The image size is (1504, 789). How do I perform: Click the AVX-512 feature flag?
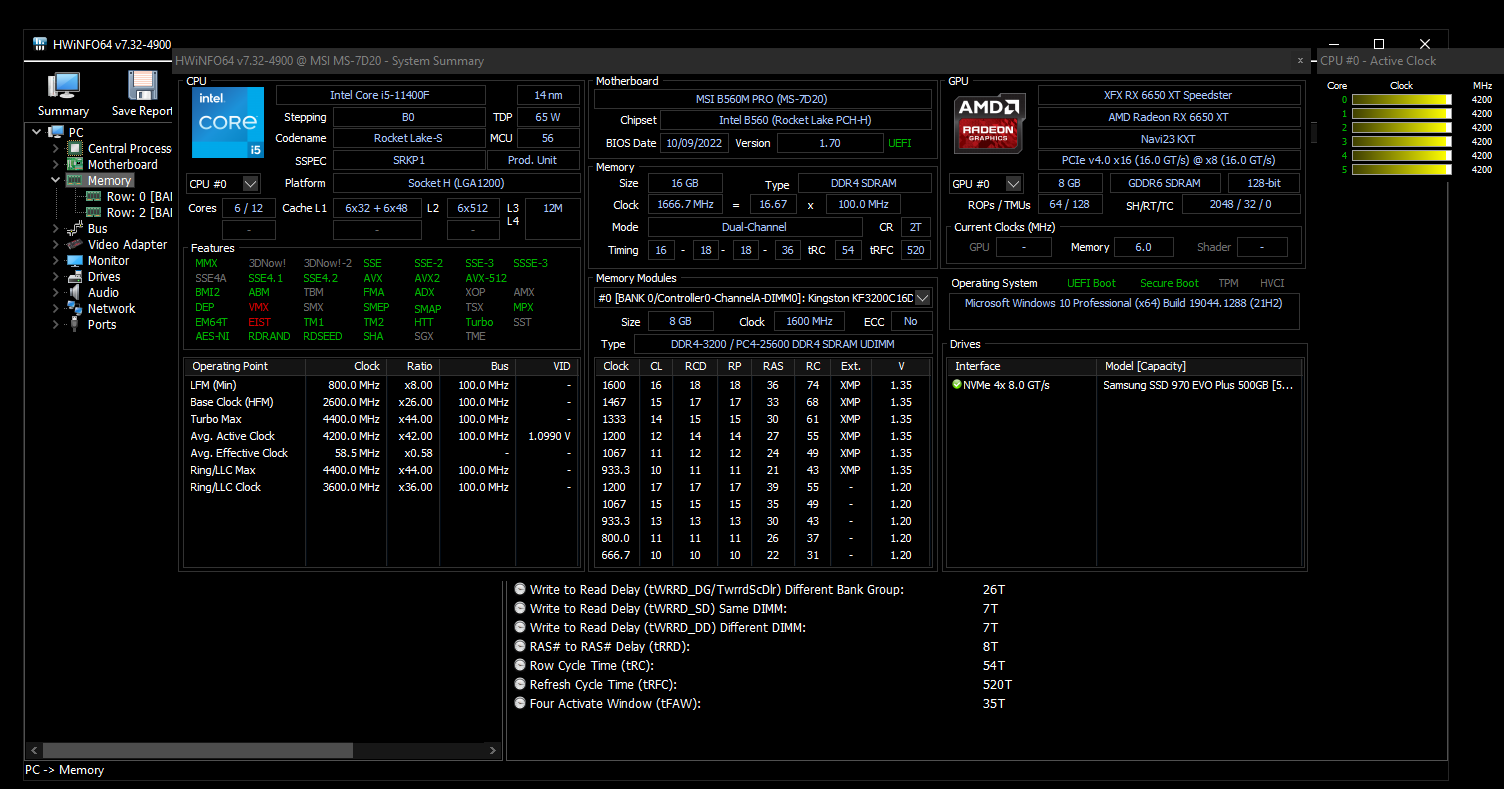(486, 278)
